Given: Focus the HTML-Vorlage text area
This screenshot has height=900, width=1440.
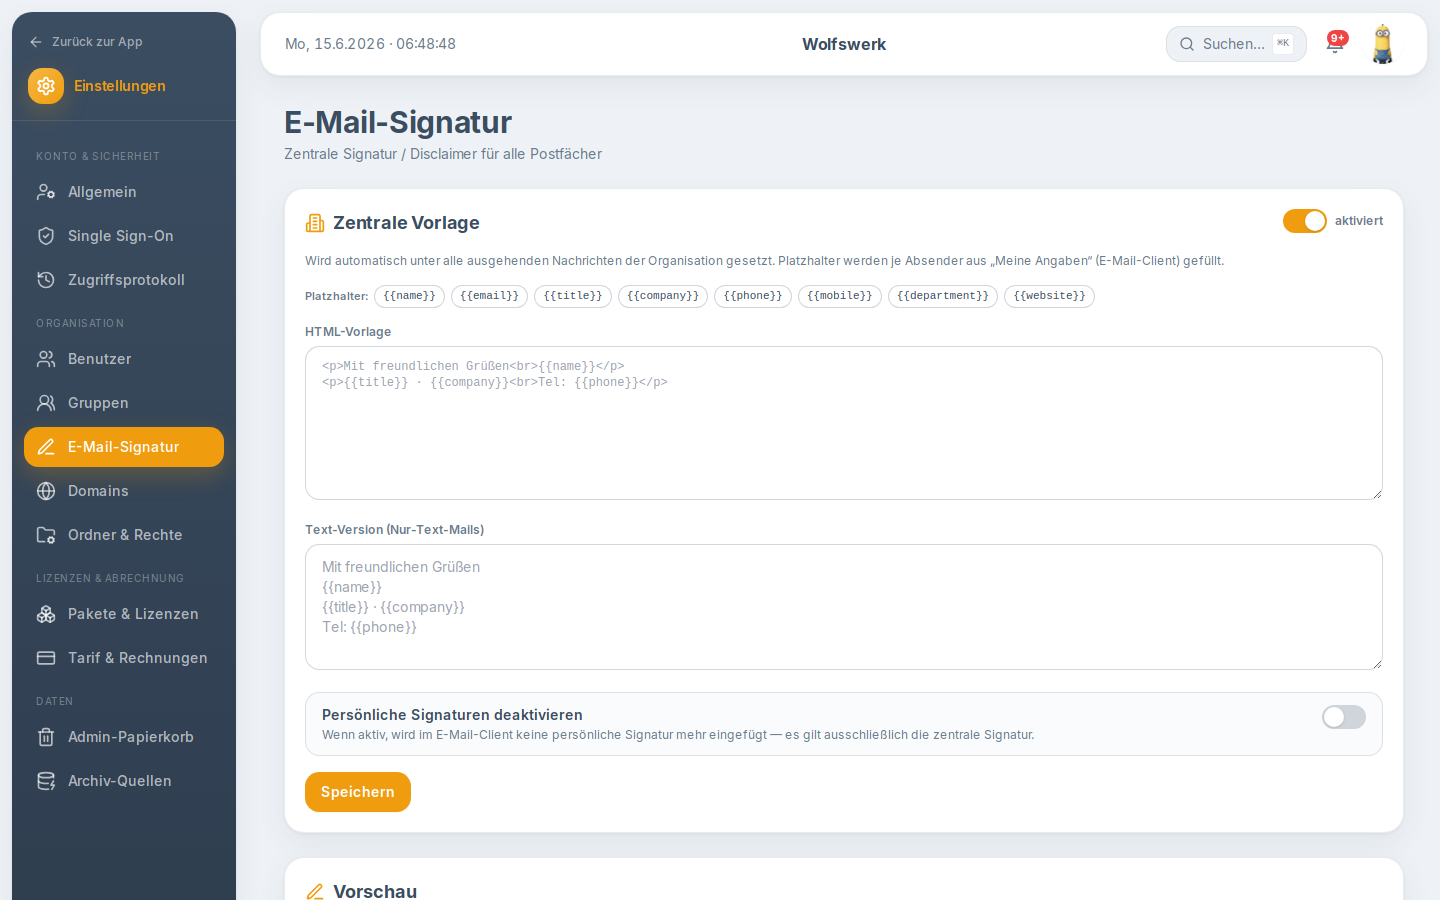Looking at the screenshot, I should point(844,423).
